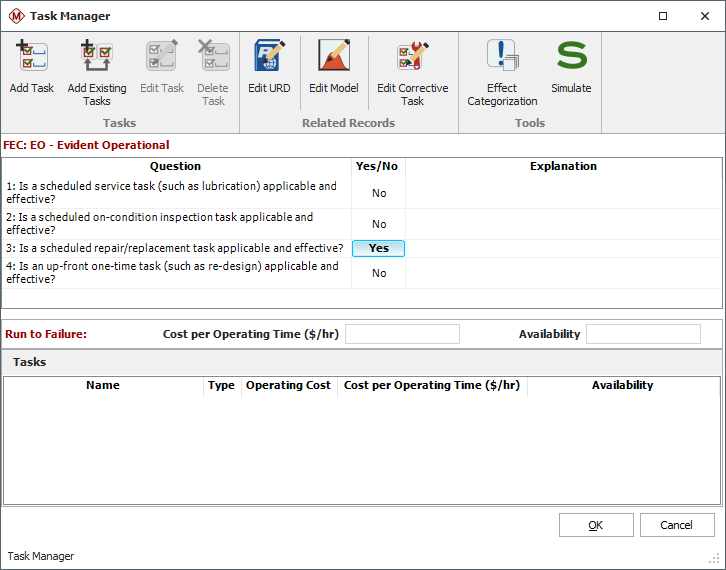The height and width of the screenshot is (570, 726).
Task: Toggle the answer for question 2 inspection task
Action: tap(378, 224)
